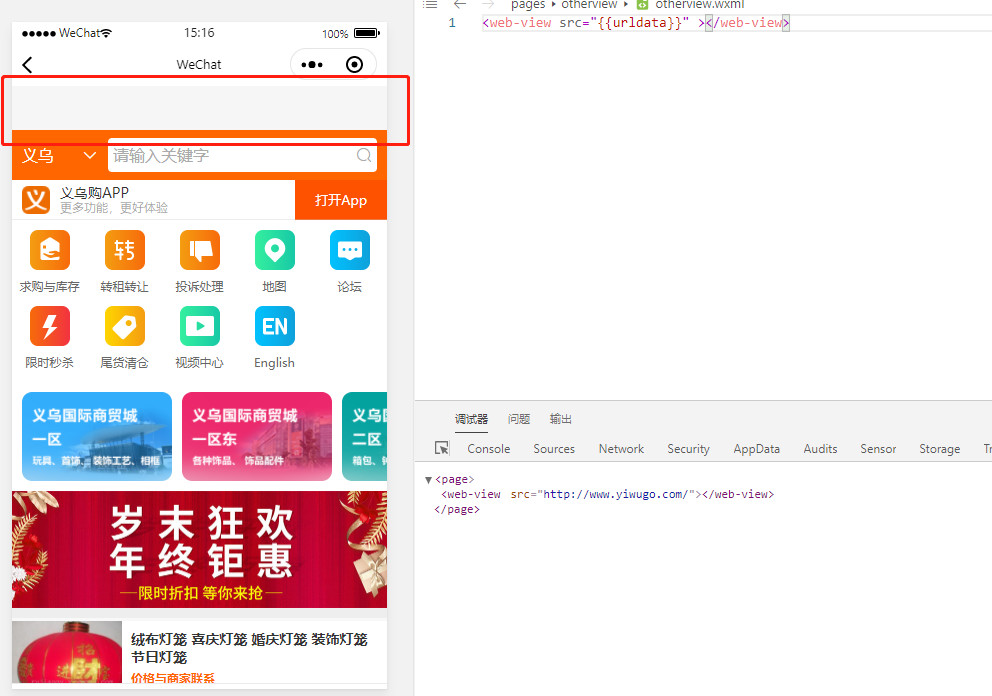Open the 求购与库存 icon

tap(50, 250)
